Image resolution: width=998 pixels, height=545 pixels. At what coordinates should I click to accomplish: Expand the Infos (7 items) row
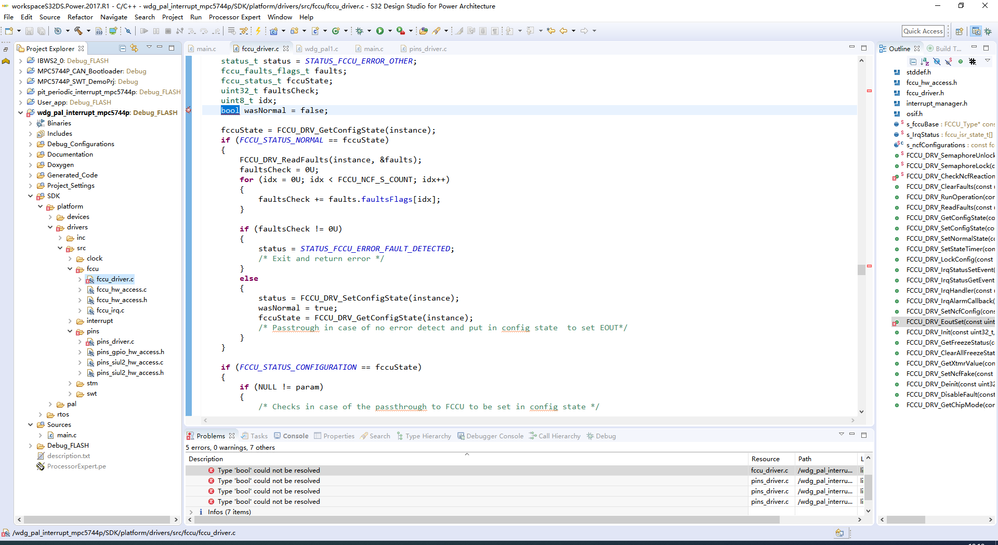pos(191,512)
